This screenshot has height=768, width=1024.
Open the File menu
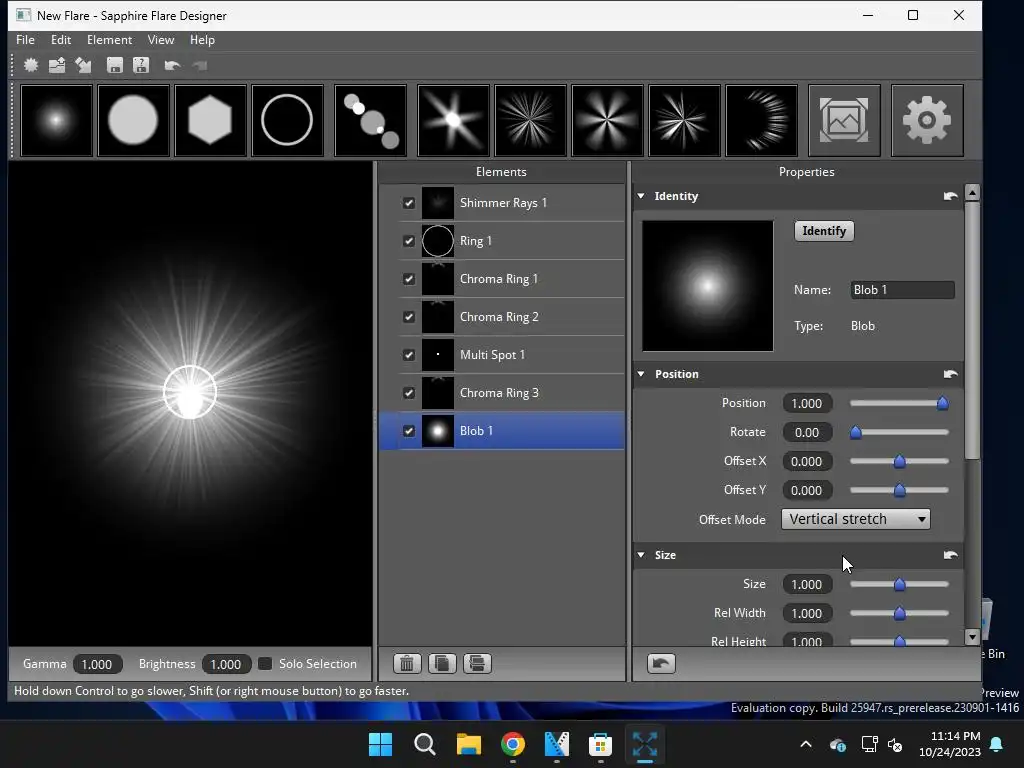coord(25,40)
